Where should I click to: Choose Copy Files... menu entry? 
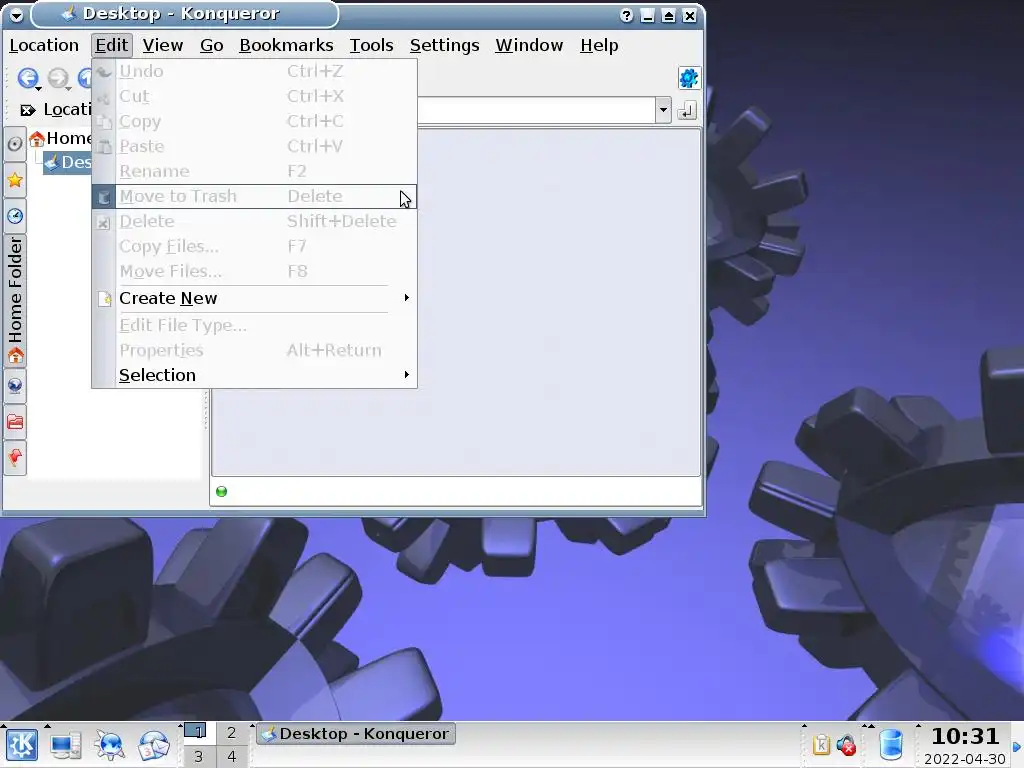(x=254, y=246)
